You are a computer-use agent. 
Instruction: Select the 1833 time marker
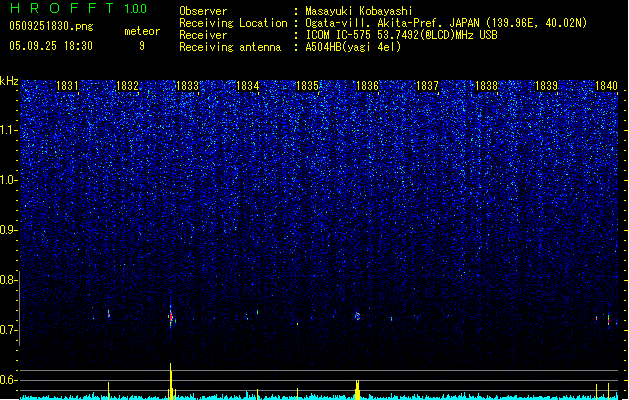point(187,85)
